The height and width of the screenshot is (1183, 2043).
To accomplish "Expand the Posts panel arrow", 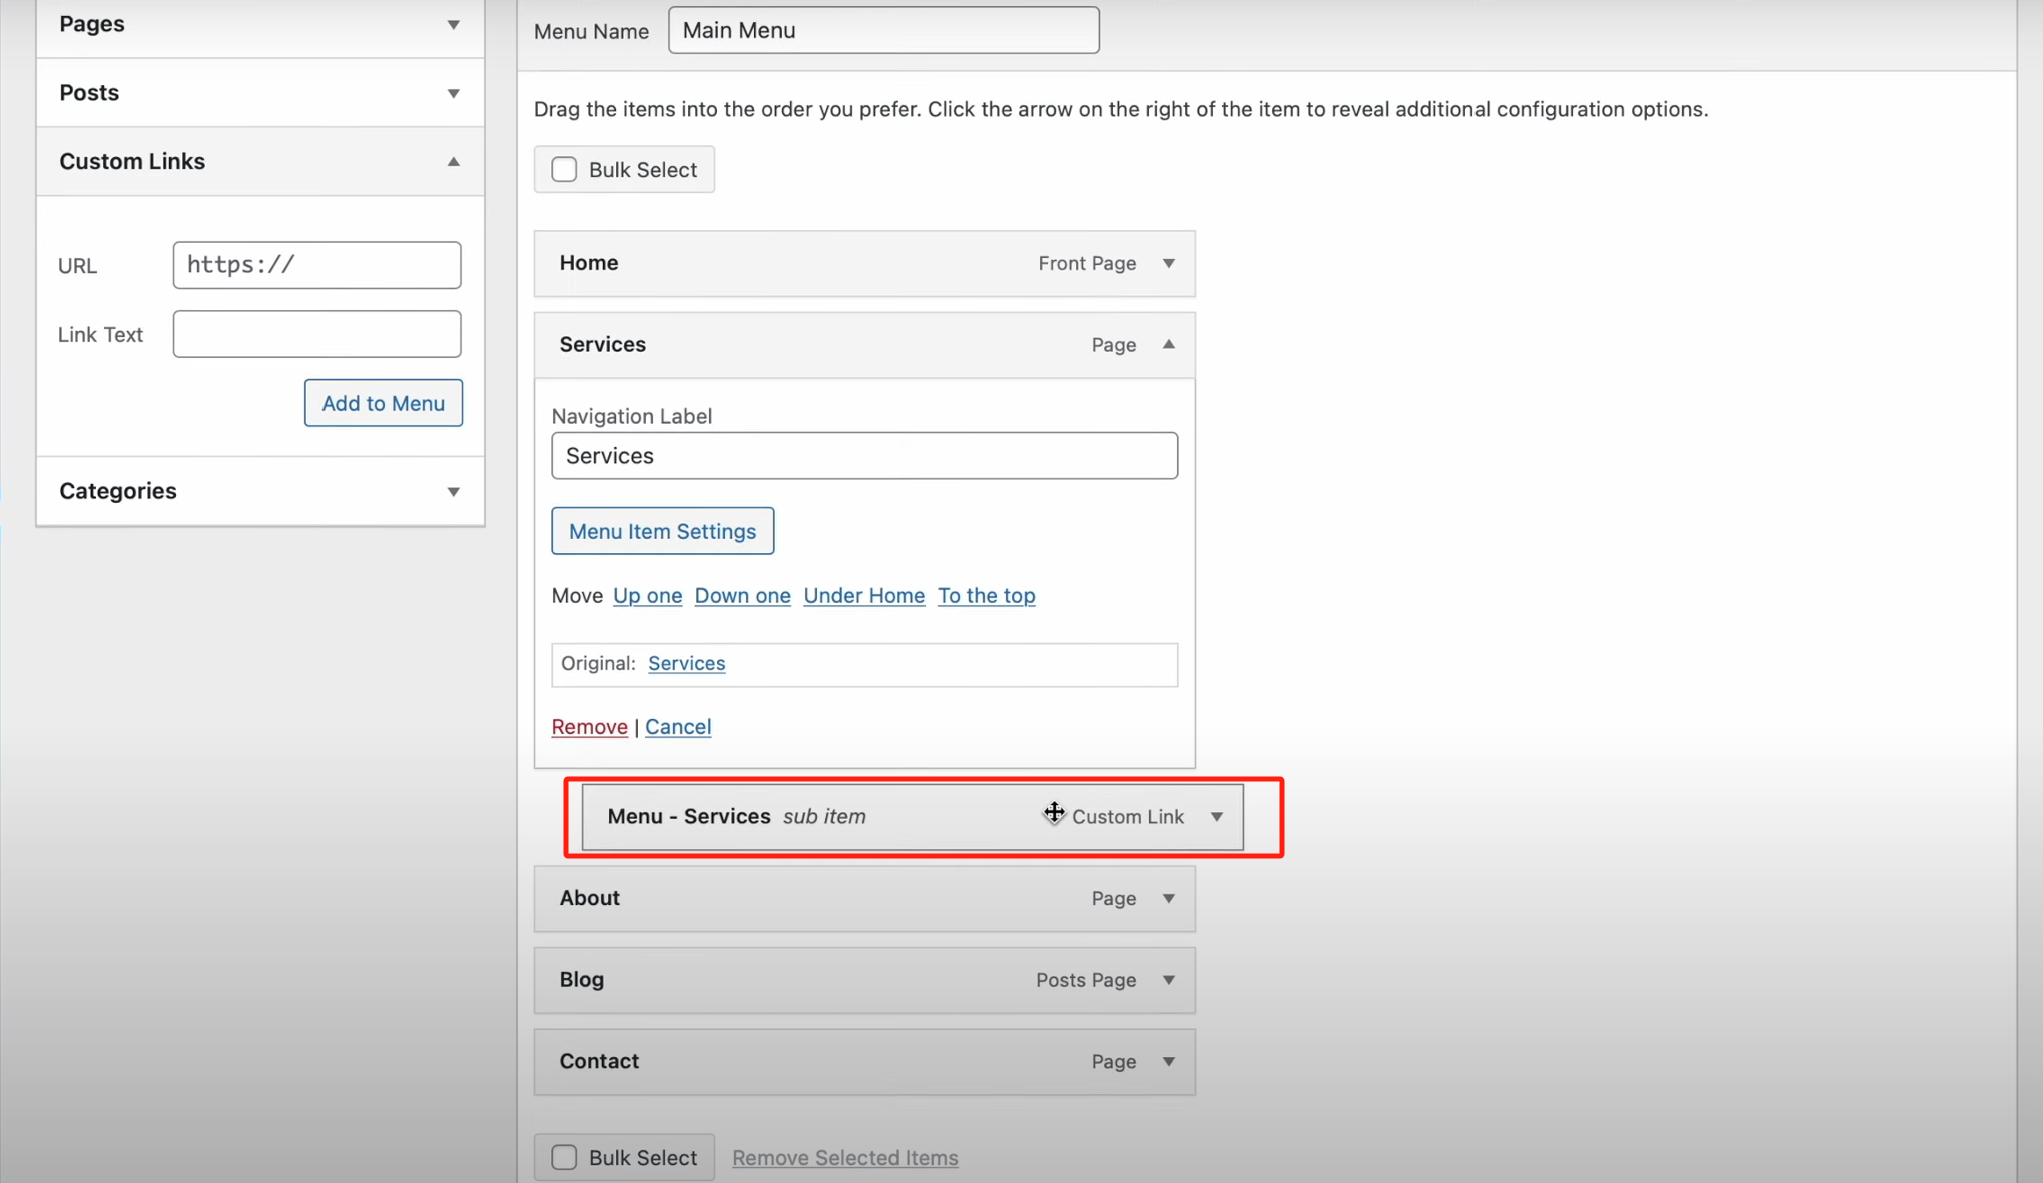I will click(x=453, y=93).
